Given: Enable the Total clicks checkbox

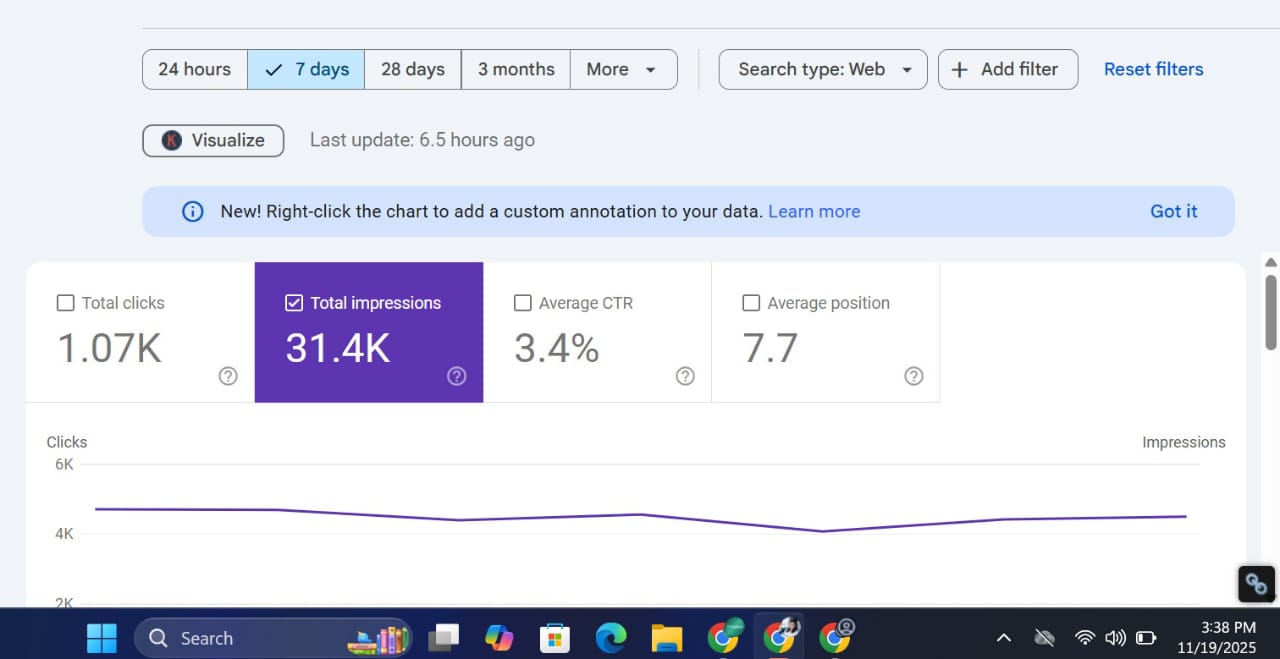Looking at the screenshot, I should tap(66, 303).
